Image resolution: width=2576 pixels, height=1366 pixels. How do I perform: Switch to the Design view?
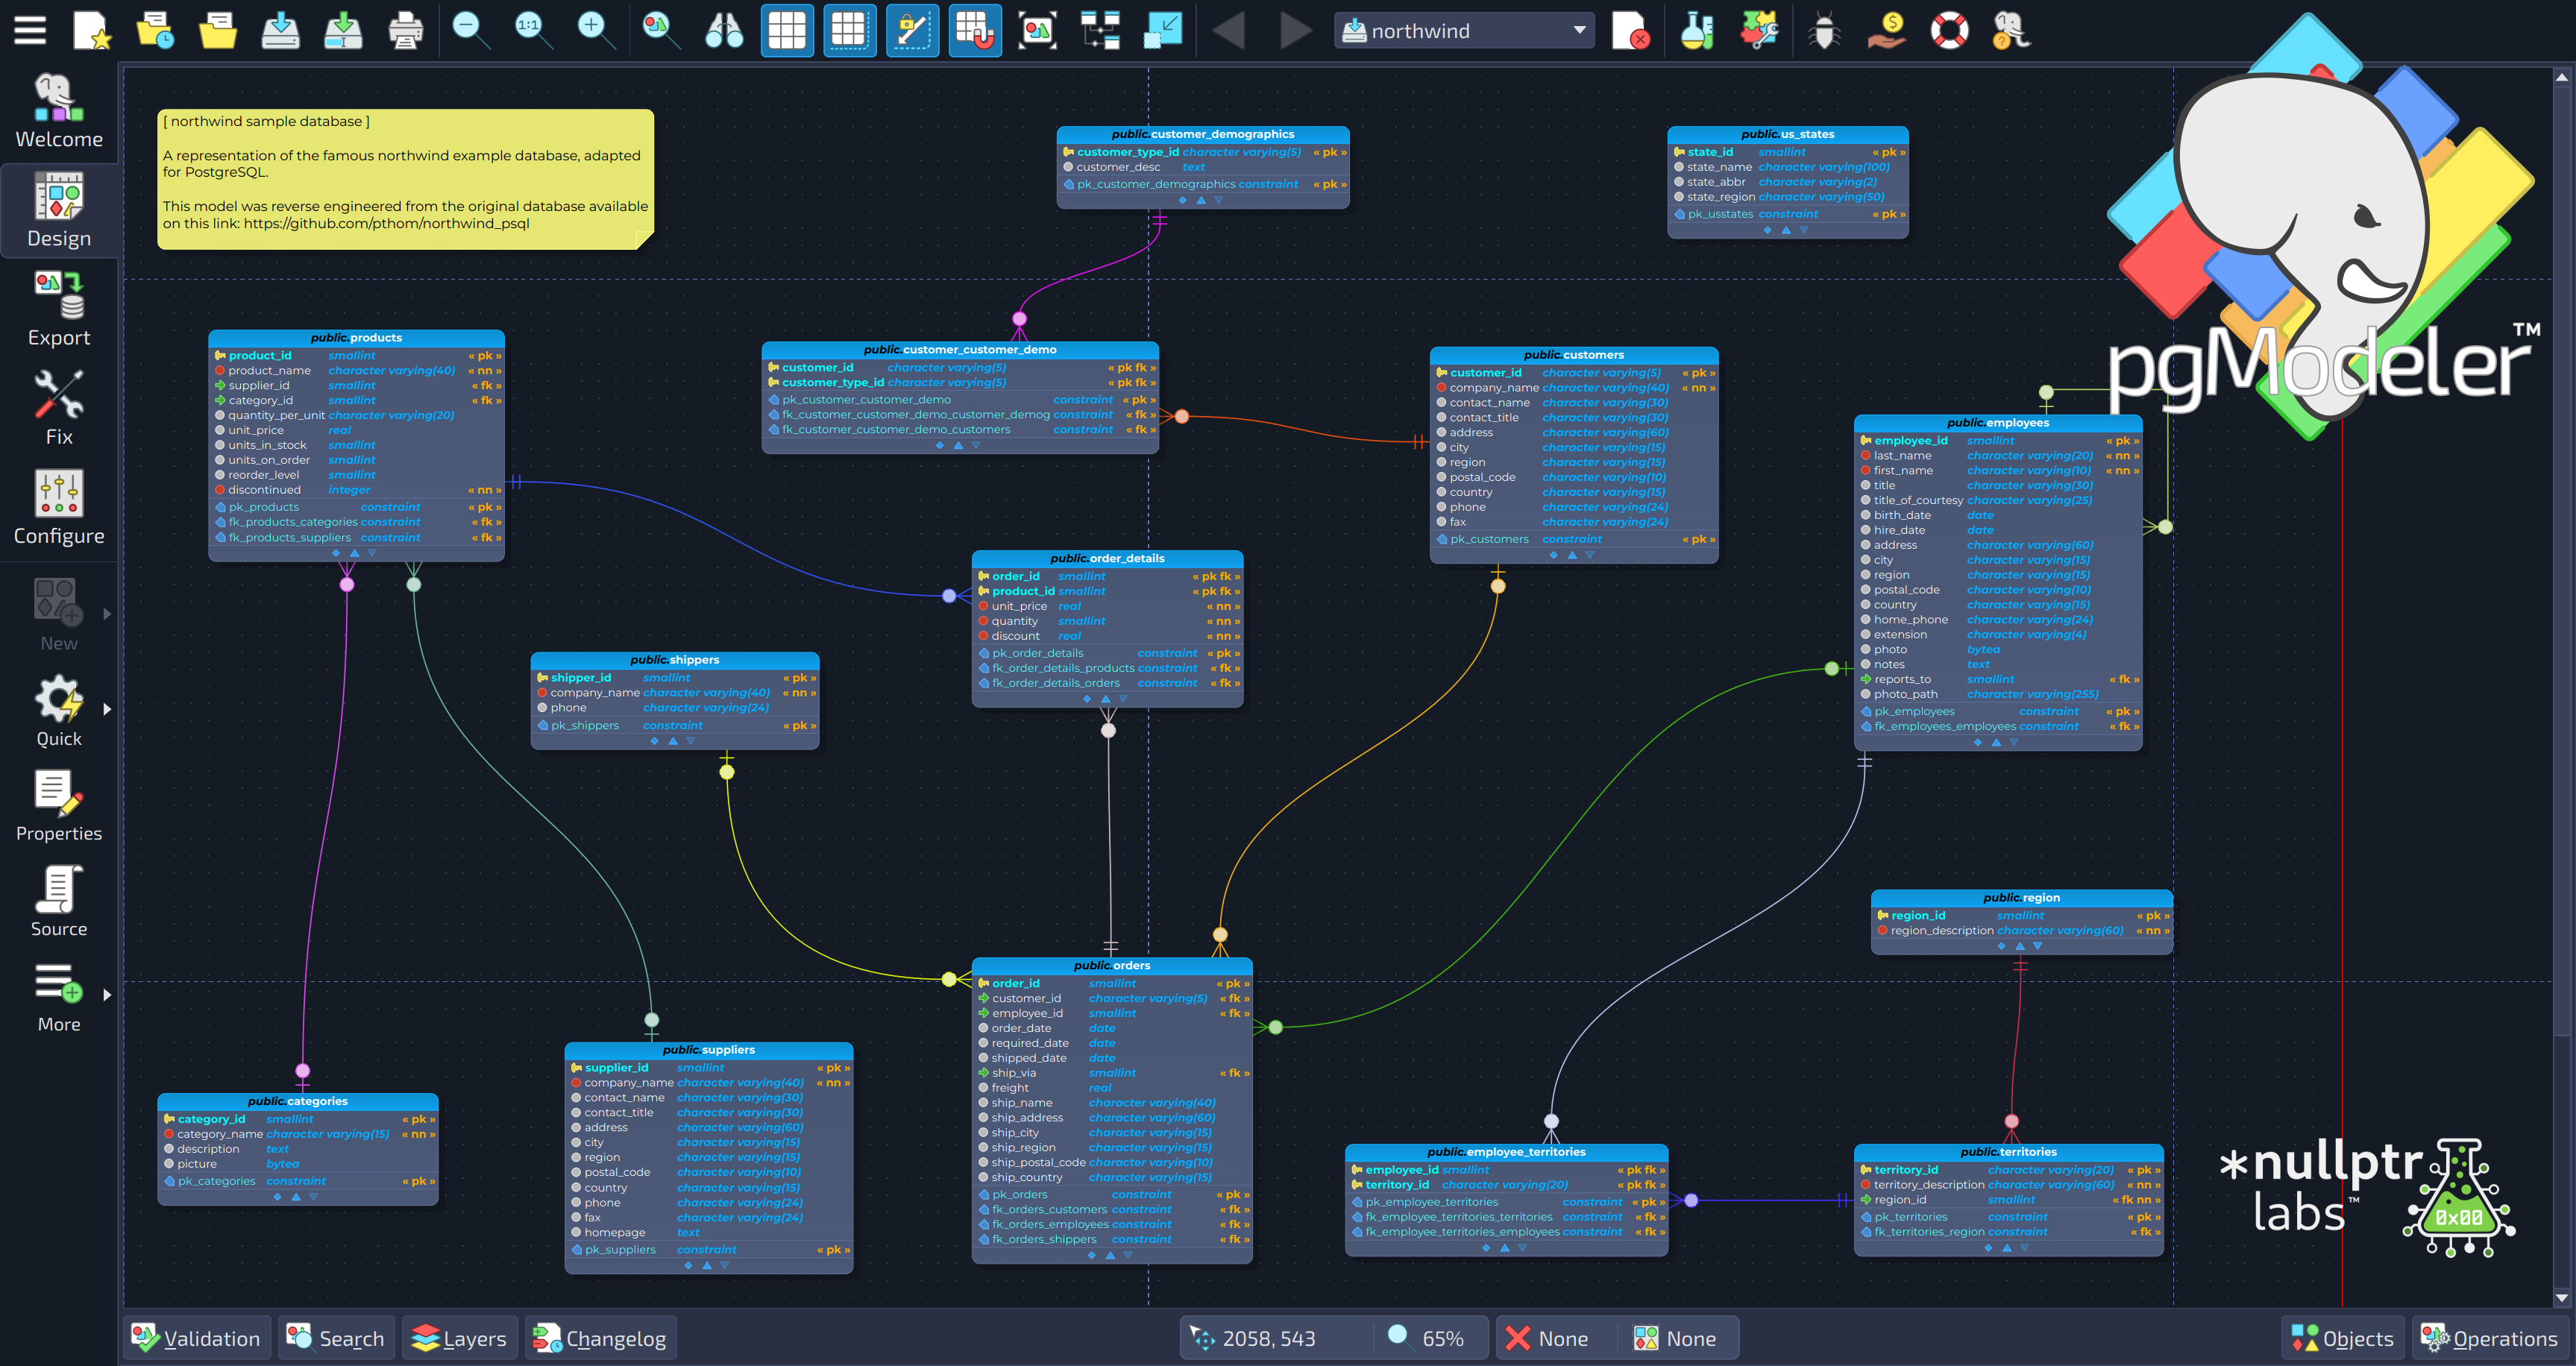59,210
